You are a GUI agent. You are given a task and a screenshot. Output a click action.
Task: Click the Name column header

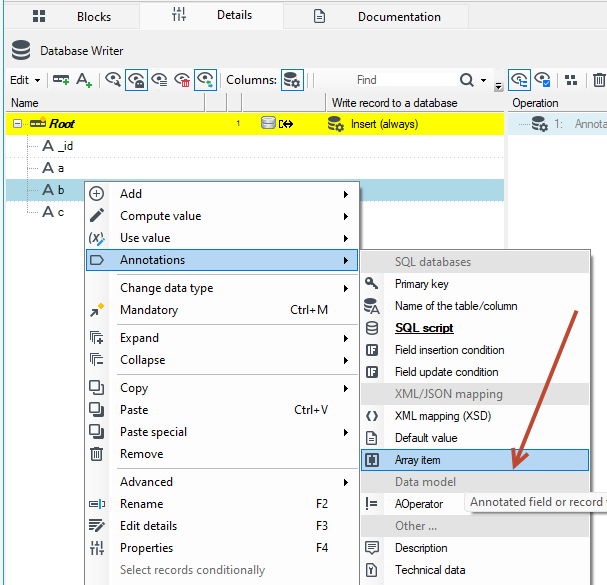click(x=105, y=103)
